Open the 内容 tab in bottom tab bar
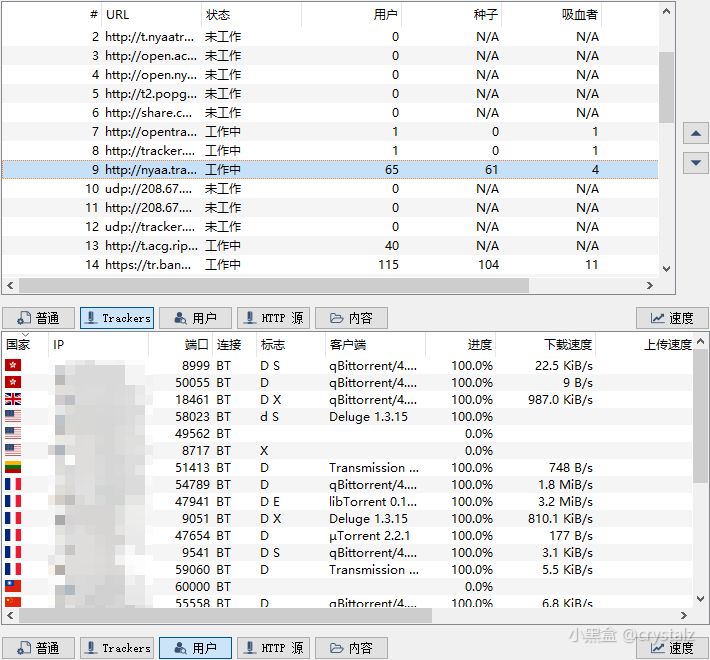This screenshot has width=710, height=660. click(351, 648)
